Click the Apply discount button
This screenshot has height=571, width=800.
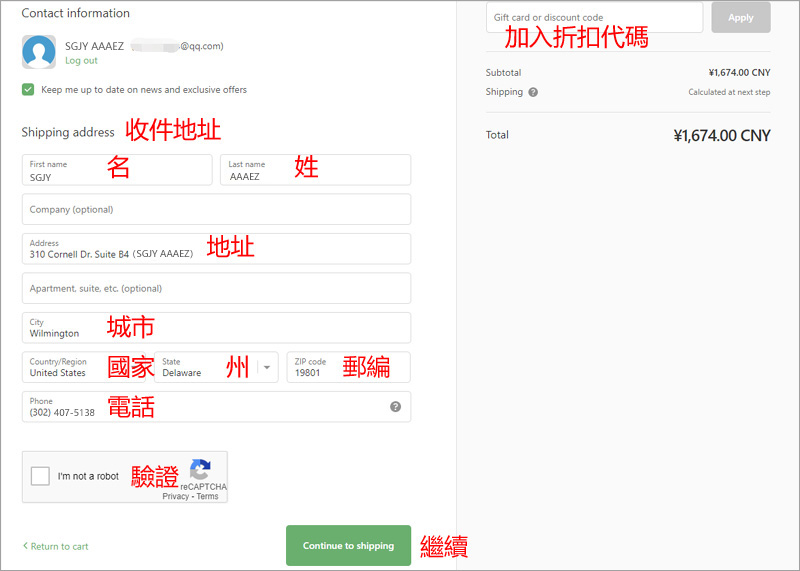(x=740, y=18)
